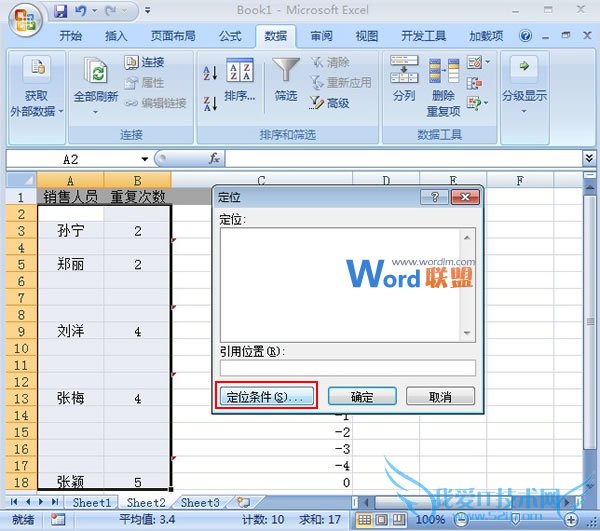Expand the 全部刷新 dropdown arrow

pos(96,112)
